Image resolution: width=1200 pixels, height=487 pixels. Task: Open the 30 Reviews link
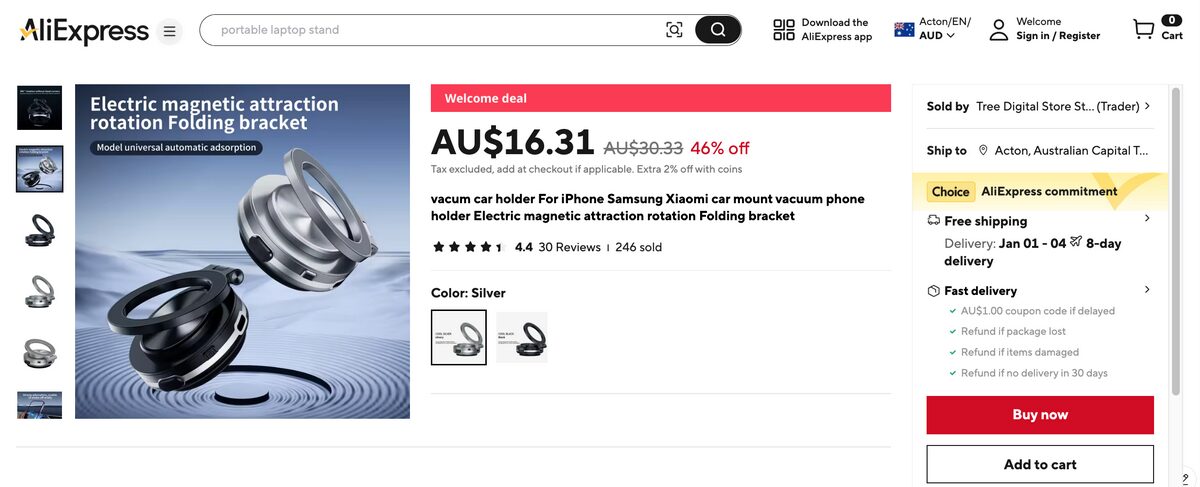tap(569, 247)
